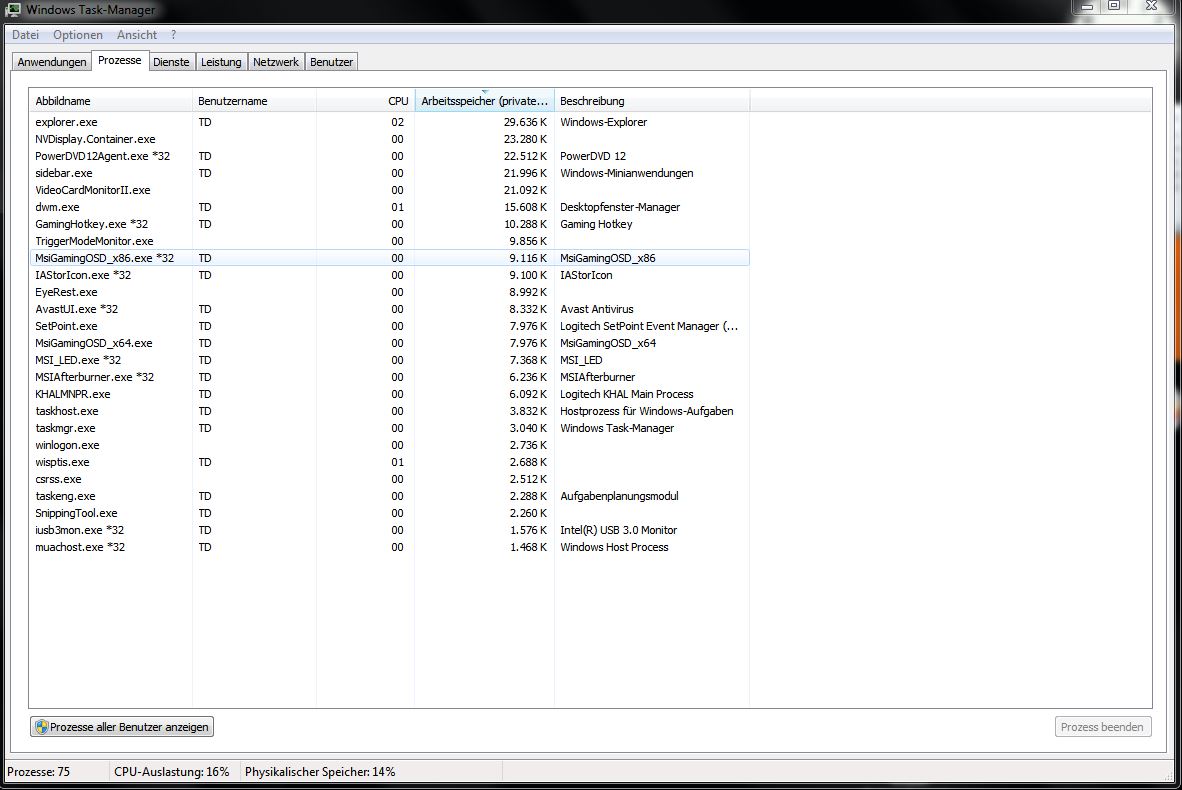Select the explorer.exe process row
Image resolution: width=1182 pixels, height=790 pixels.
[x=390, y=122]
